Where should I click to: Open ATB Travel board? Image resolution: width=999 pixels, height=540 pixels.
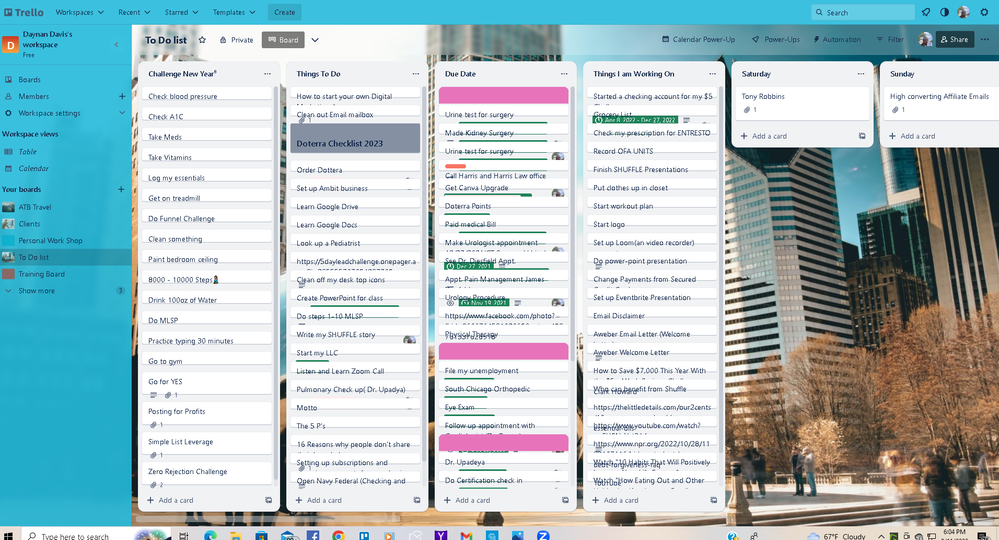click(34, 208)
